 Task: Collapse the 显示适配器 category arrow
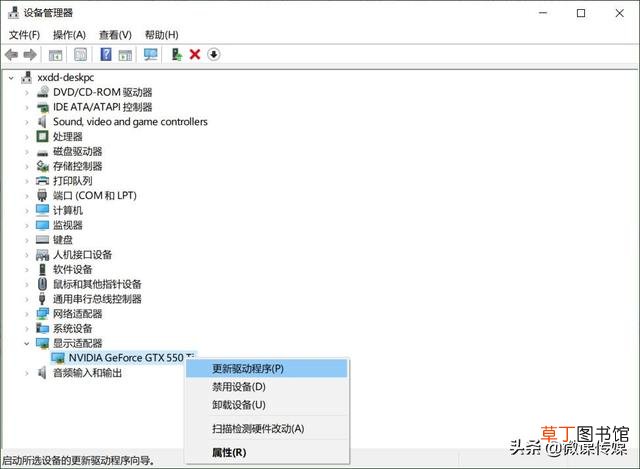[x=27, y=344]
